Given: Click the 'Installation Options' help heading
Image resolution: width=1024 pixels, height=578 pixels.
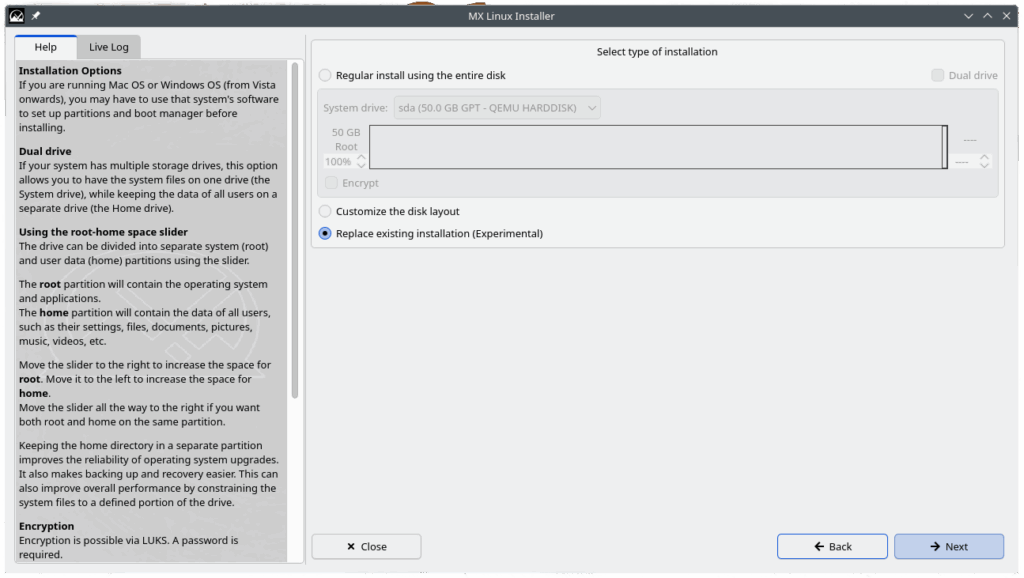Looking at the screenshot, I should point(70,71).
